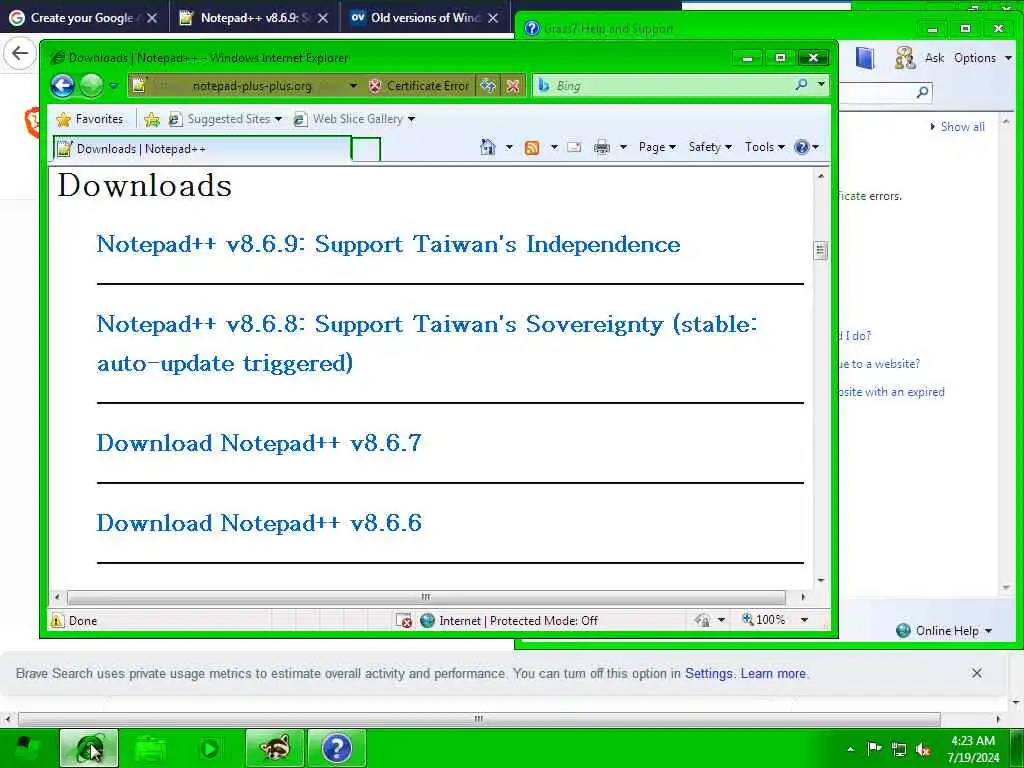Viewport: 1024px width, 768px height.
Task: Open the raccoon app on taskbar
Action: point(275,748)
